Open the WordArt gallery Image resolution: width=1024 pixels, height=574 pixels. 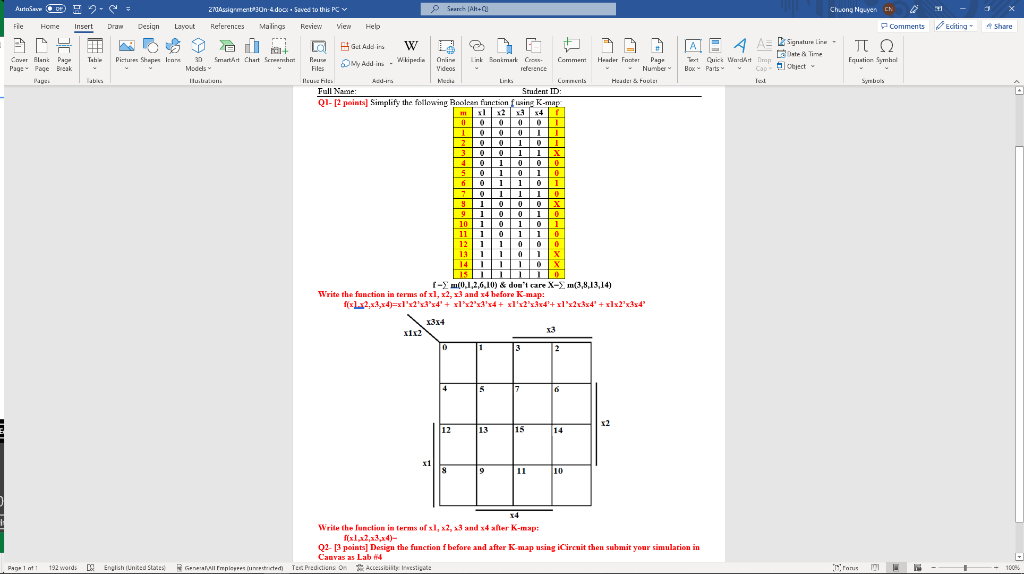tap(739, 55)
